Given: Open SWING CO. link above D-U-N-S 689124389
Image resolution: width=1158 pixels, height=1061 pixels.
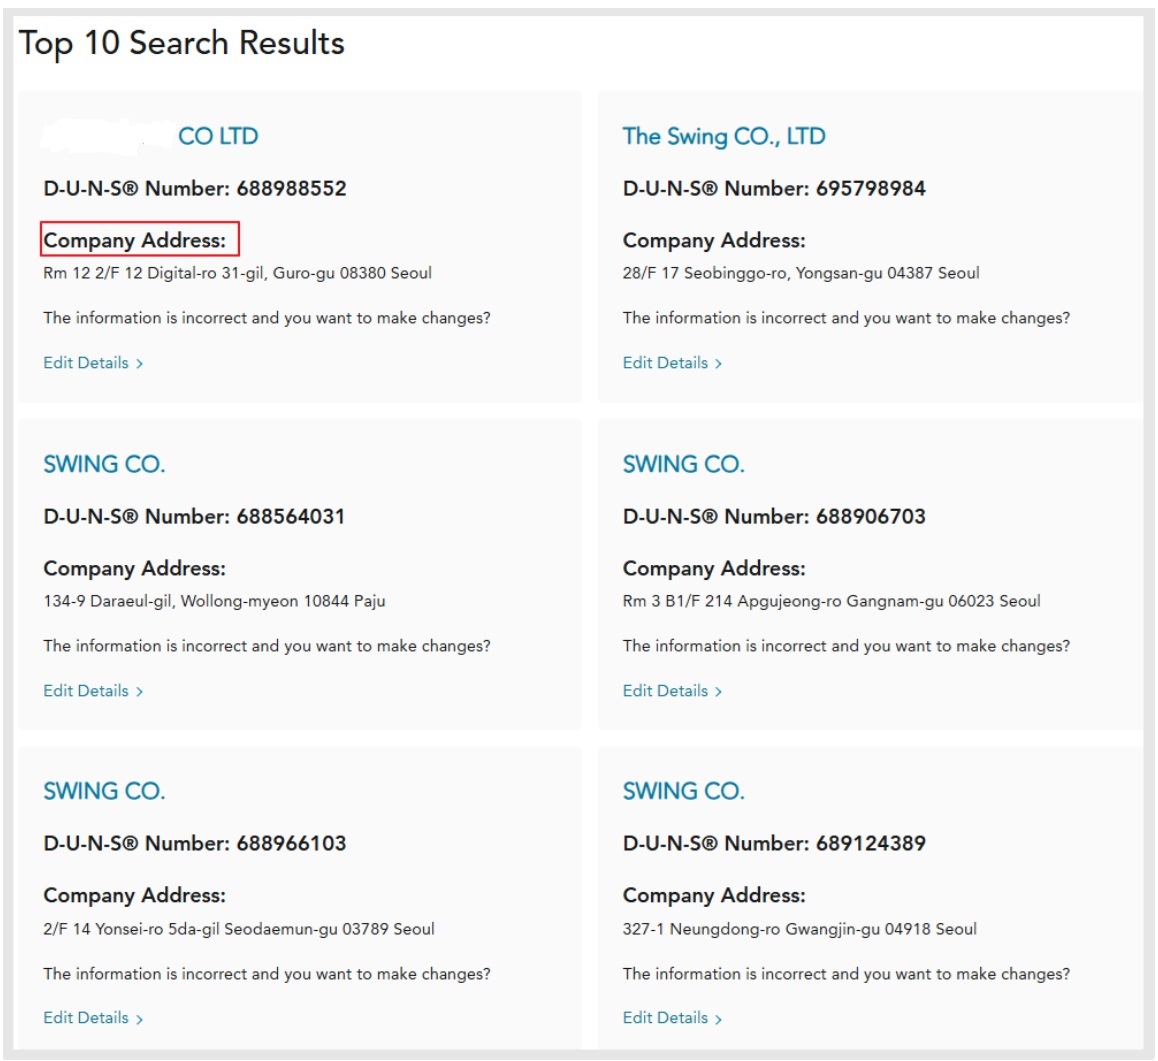Looking at the screenshot, I should click(683, 791).
